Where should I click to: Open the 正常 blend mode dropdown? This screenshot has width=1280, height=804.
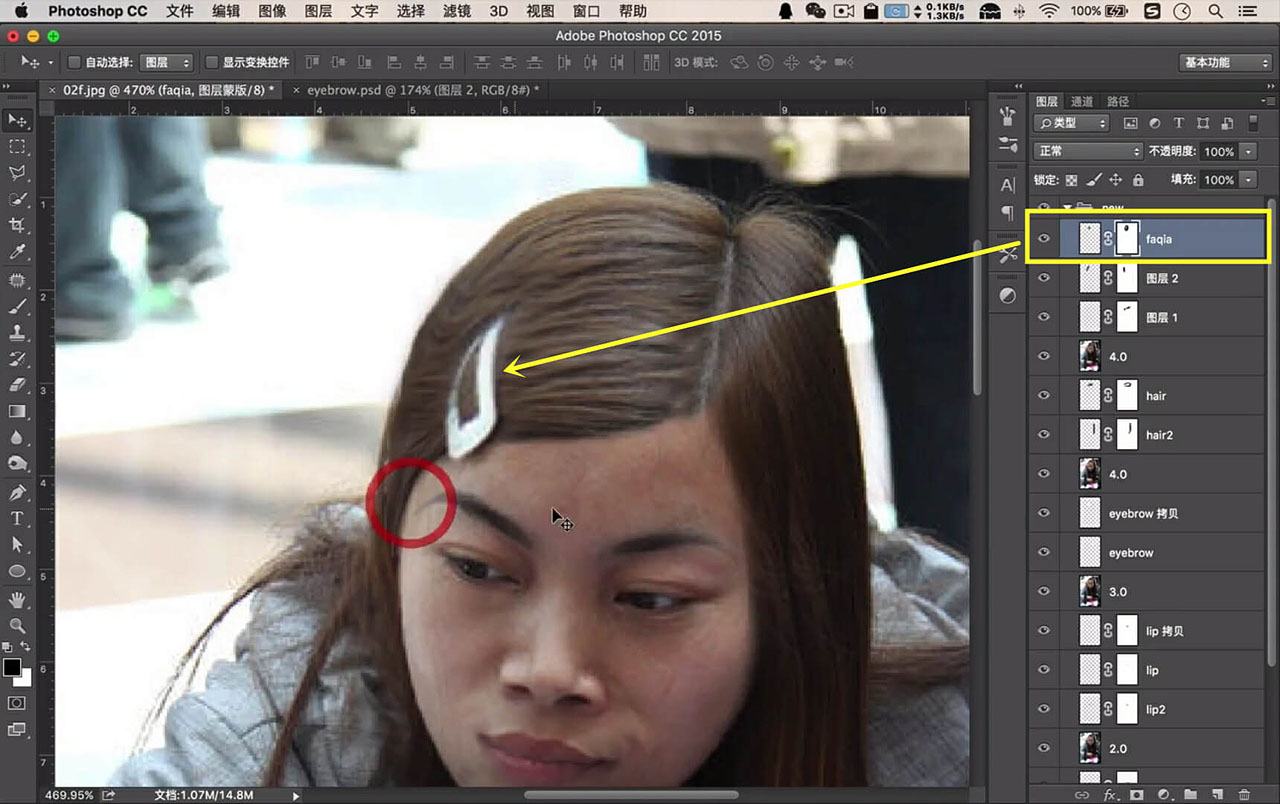point(1088,151)
